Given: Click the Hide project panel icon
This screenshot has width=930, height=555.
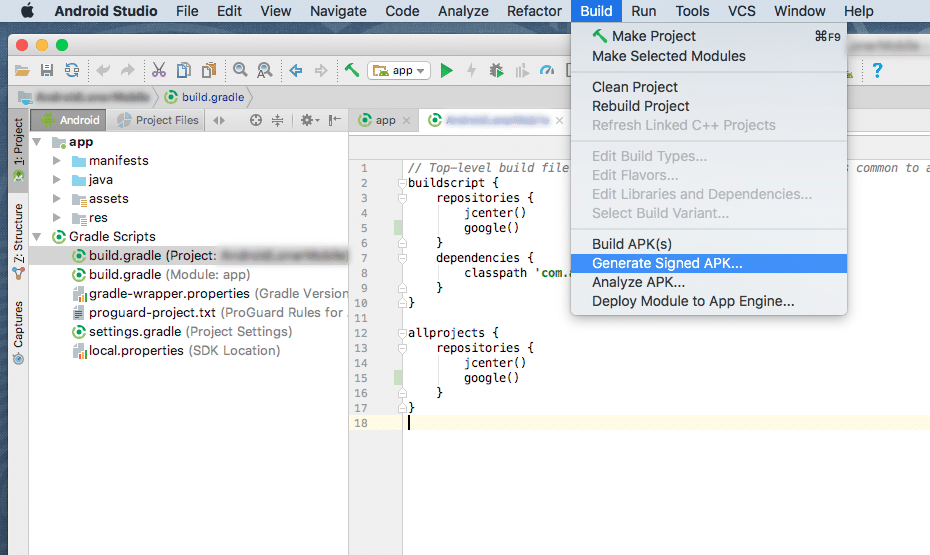Looking at the screenshot, I should (x=335, y=120).
